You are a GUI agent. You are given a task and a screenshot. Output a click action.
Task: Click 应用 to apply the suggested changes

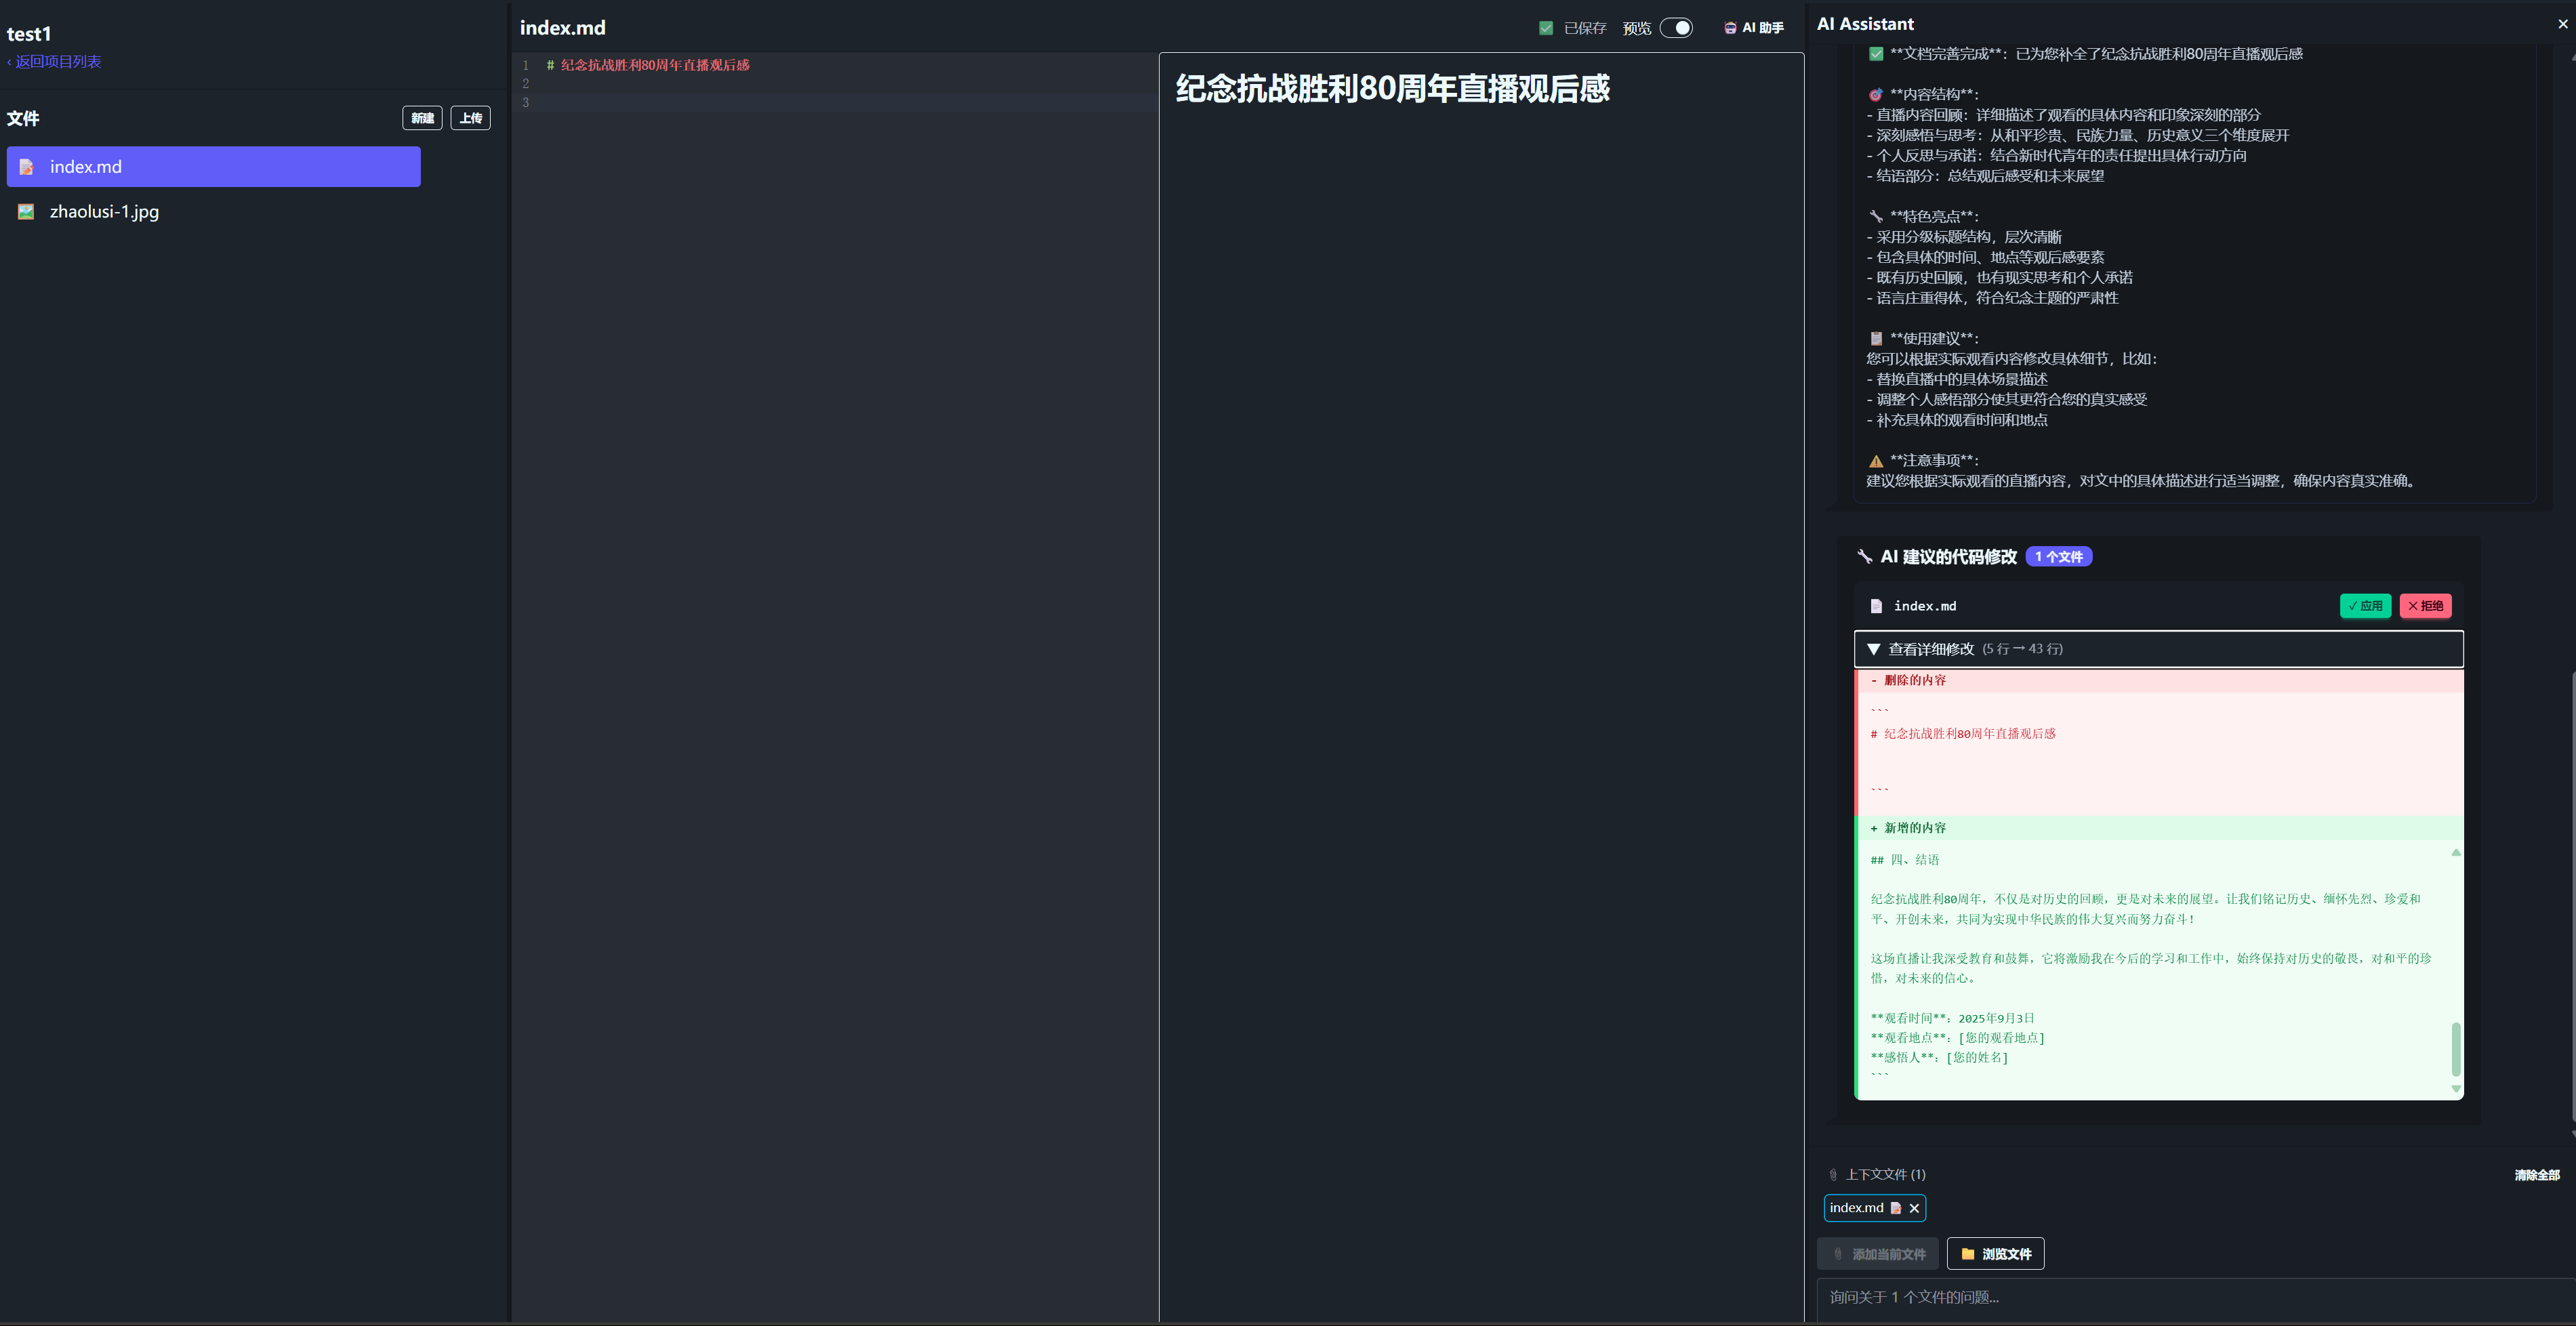click(x=2365, y=605)
